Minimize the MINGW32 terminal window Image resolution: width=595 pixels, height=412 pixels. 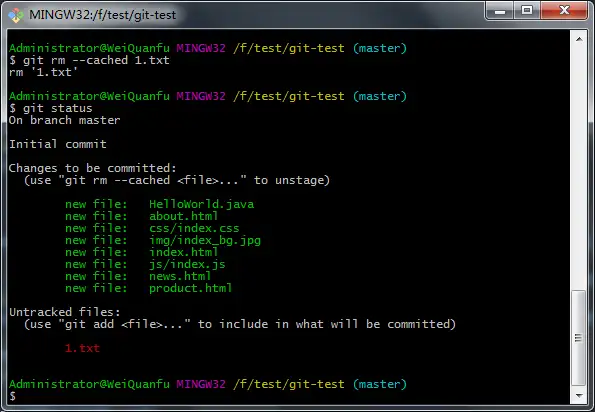click(x=500, y=11)
